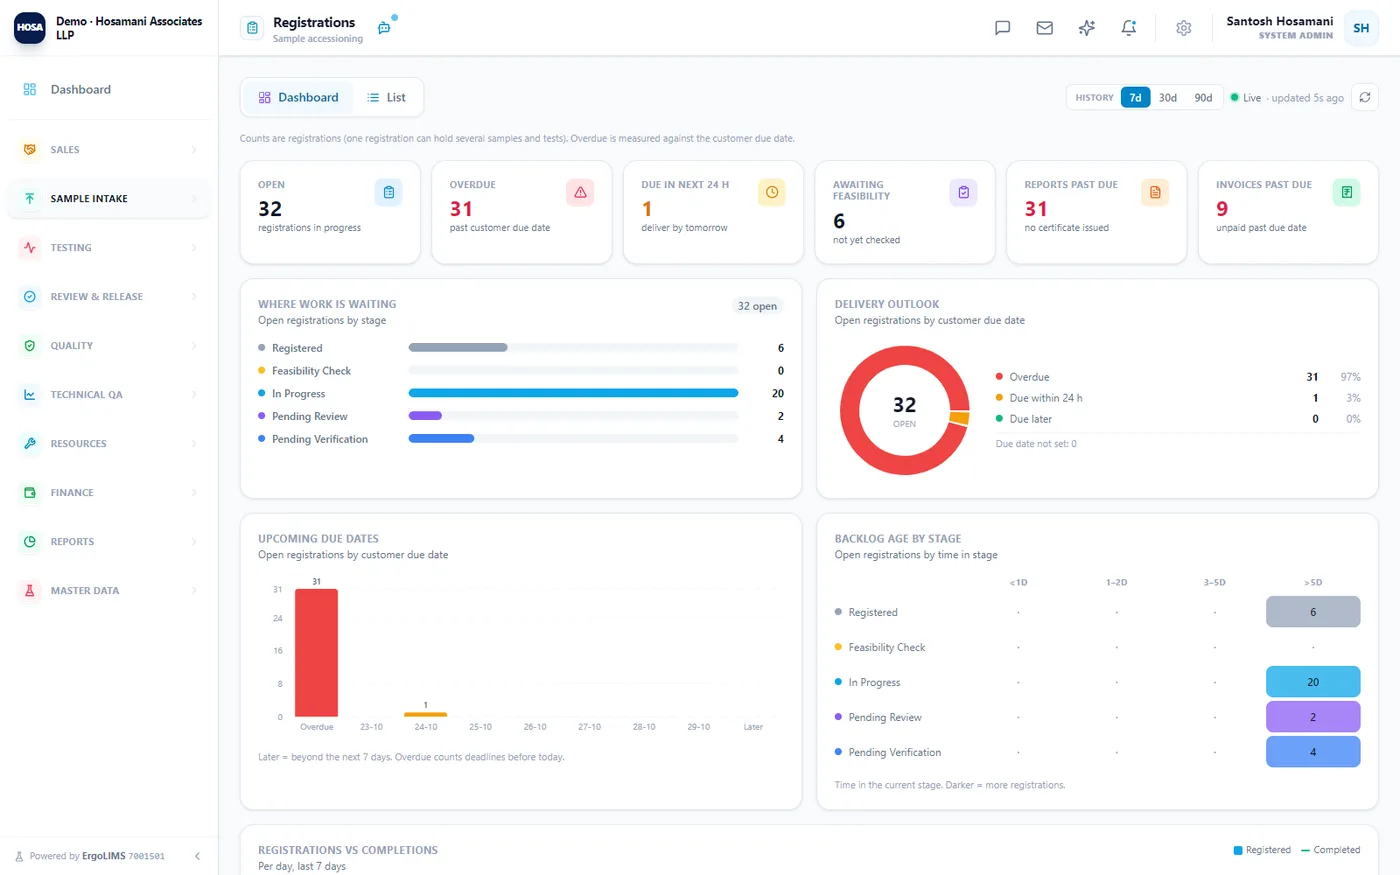Viewport: 1400px width, 875px height.
Task: Open the settings gear icon
Action: [1184, 28]
